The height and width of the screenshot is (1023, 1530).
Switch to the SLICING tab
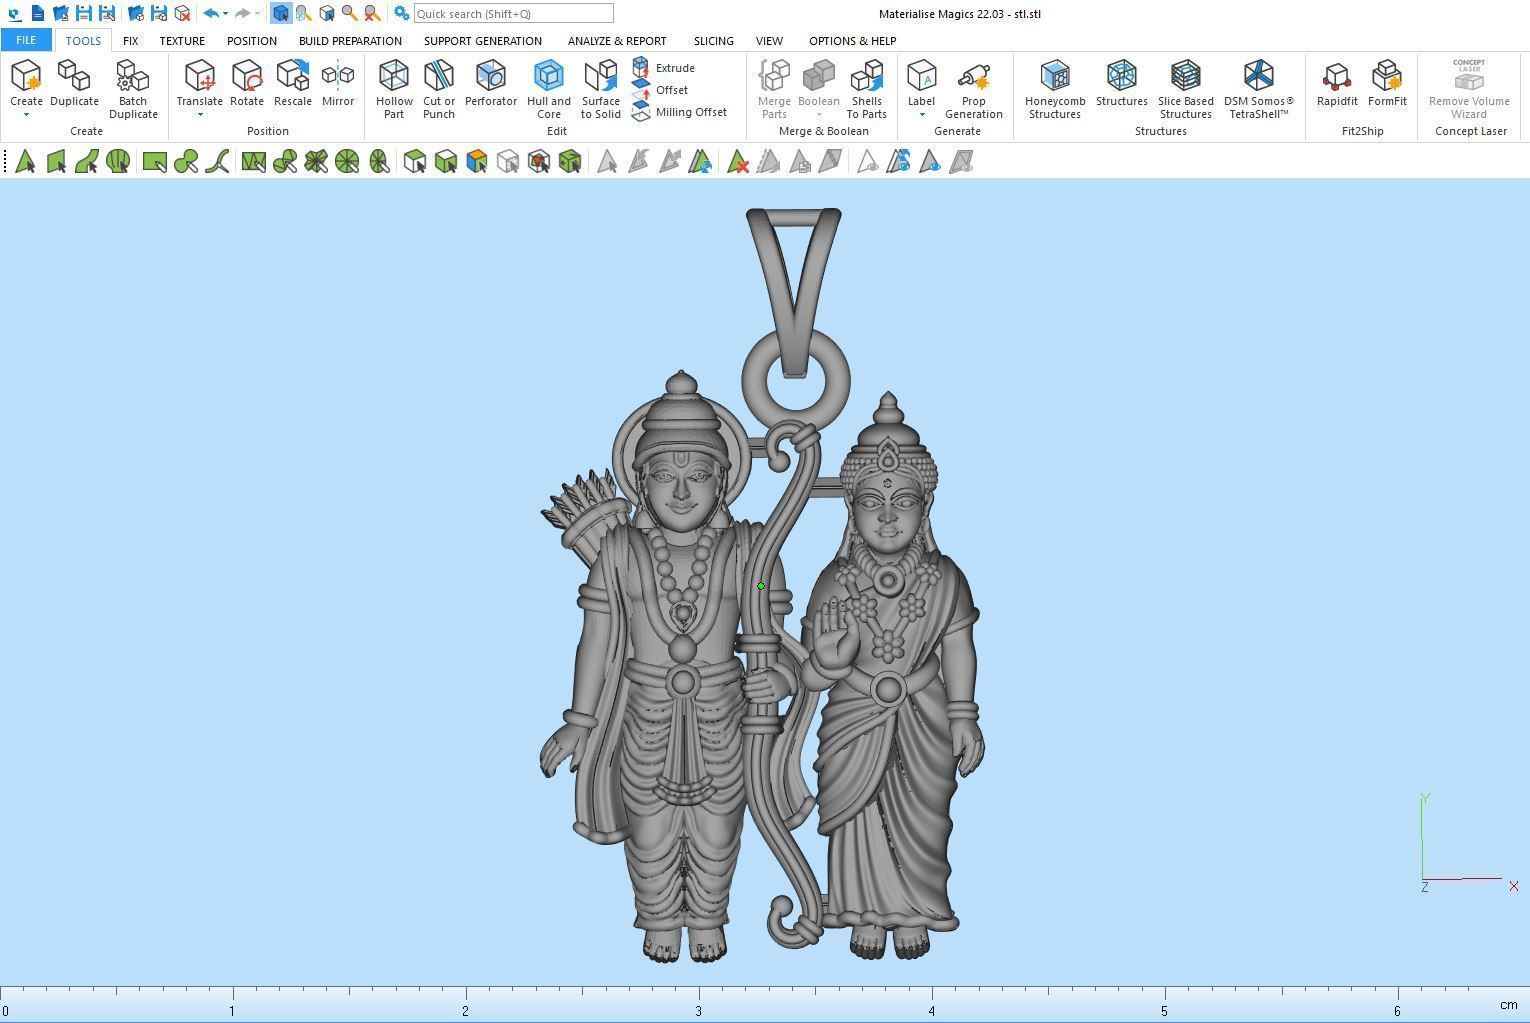(714, 41)
